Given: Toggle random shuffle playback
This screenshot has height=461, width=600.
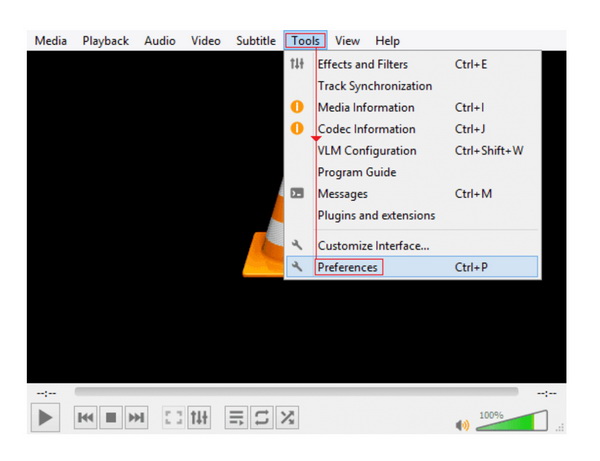Looking at the screenshot, I should click(x=287, y=417).
